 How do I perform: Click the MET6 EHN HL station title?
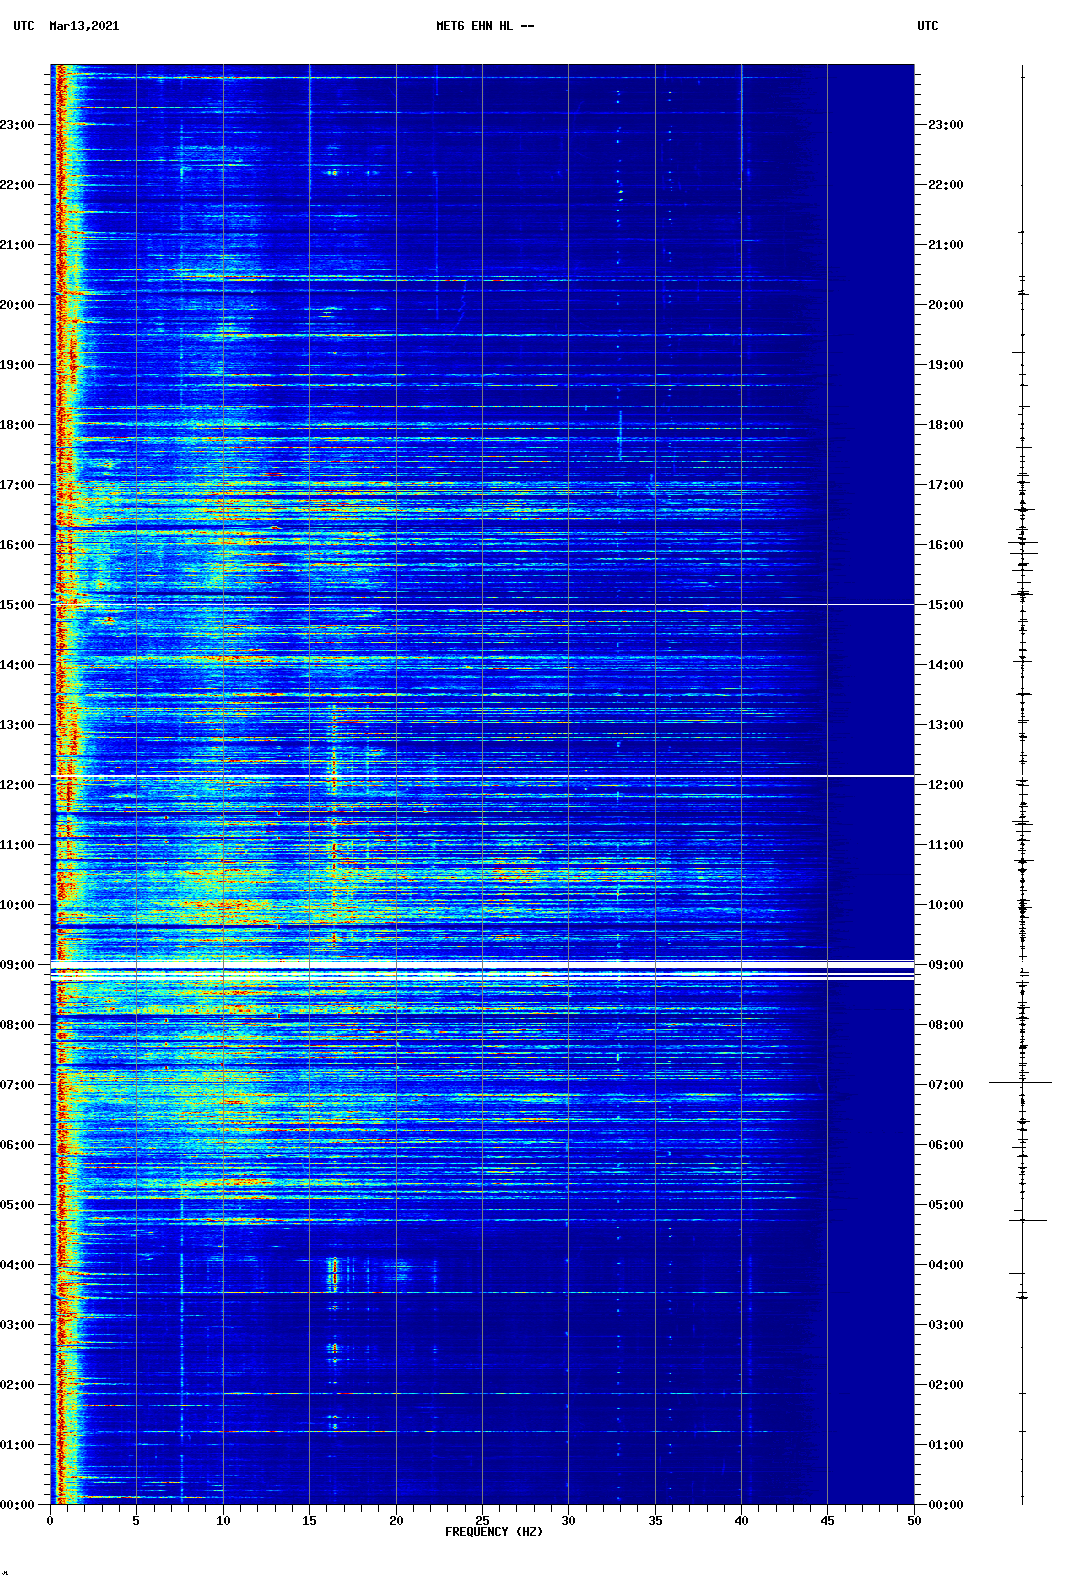coord(485,26)
